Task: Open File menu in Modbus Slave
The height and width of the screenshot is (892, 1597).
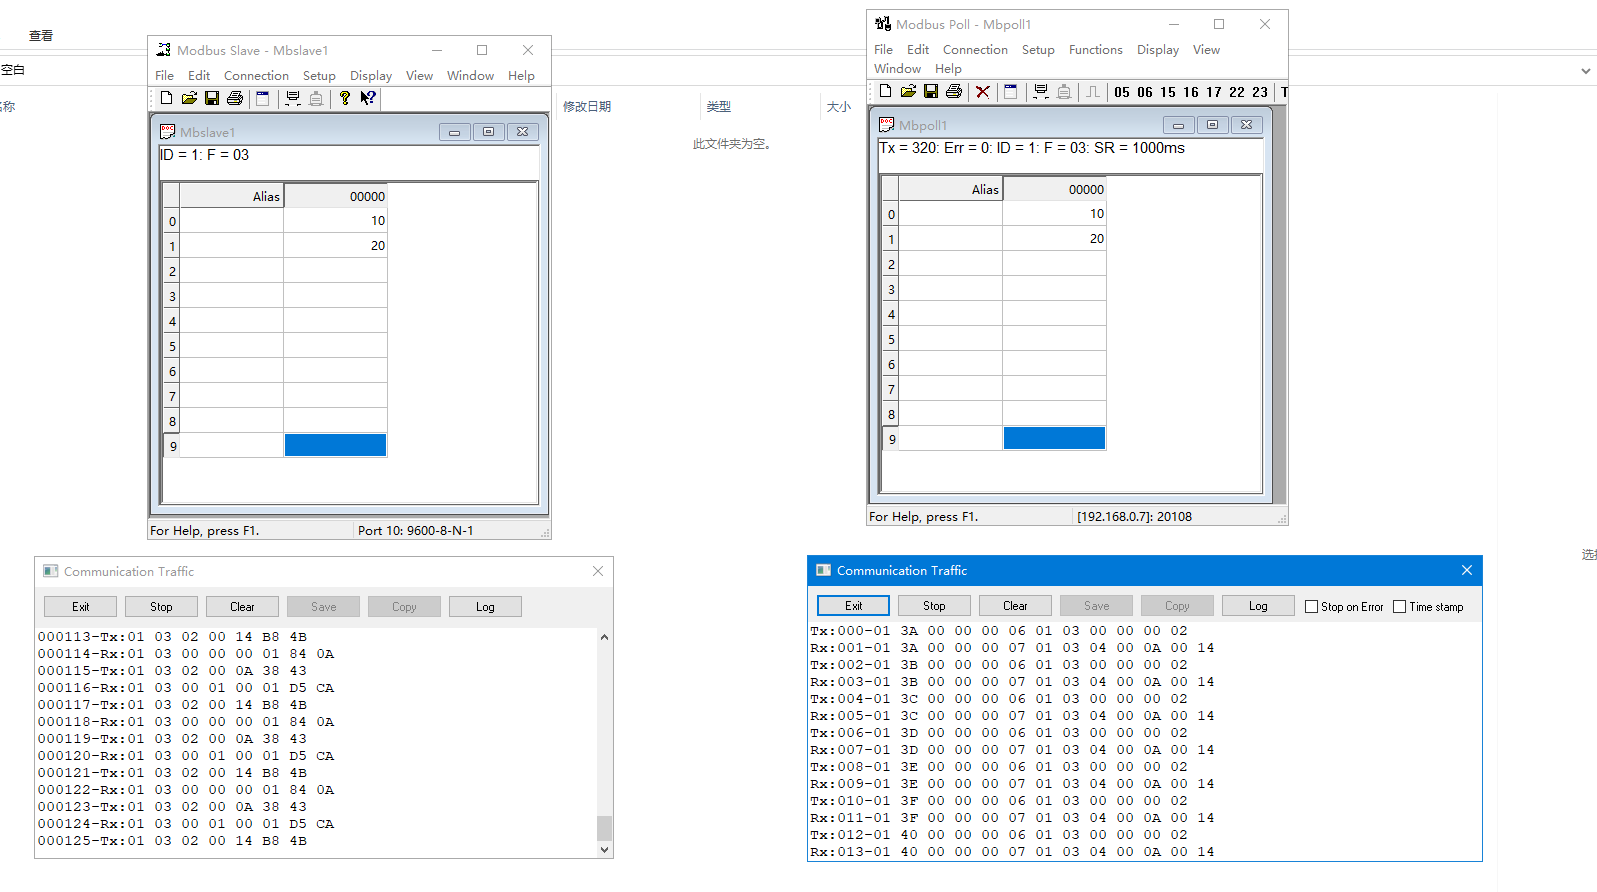Action: (164, 75)
